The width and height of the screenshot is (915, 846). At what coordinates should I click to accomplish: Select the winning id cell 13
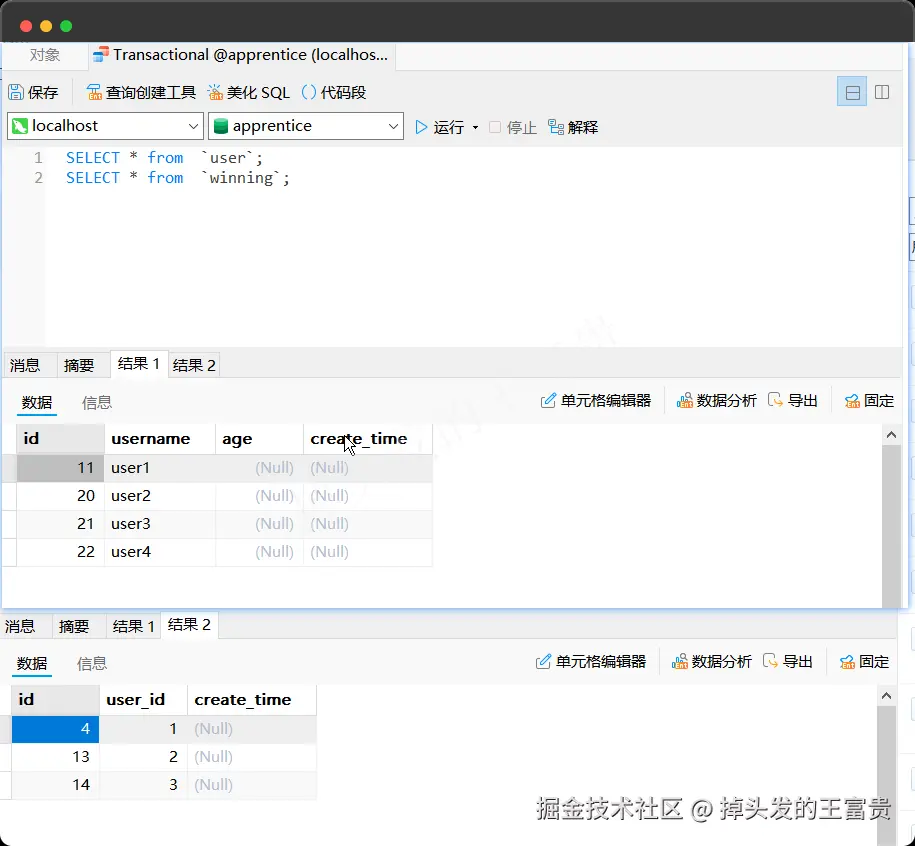coord(55,757)
